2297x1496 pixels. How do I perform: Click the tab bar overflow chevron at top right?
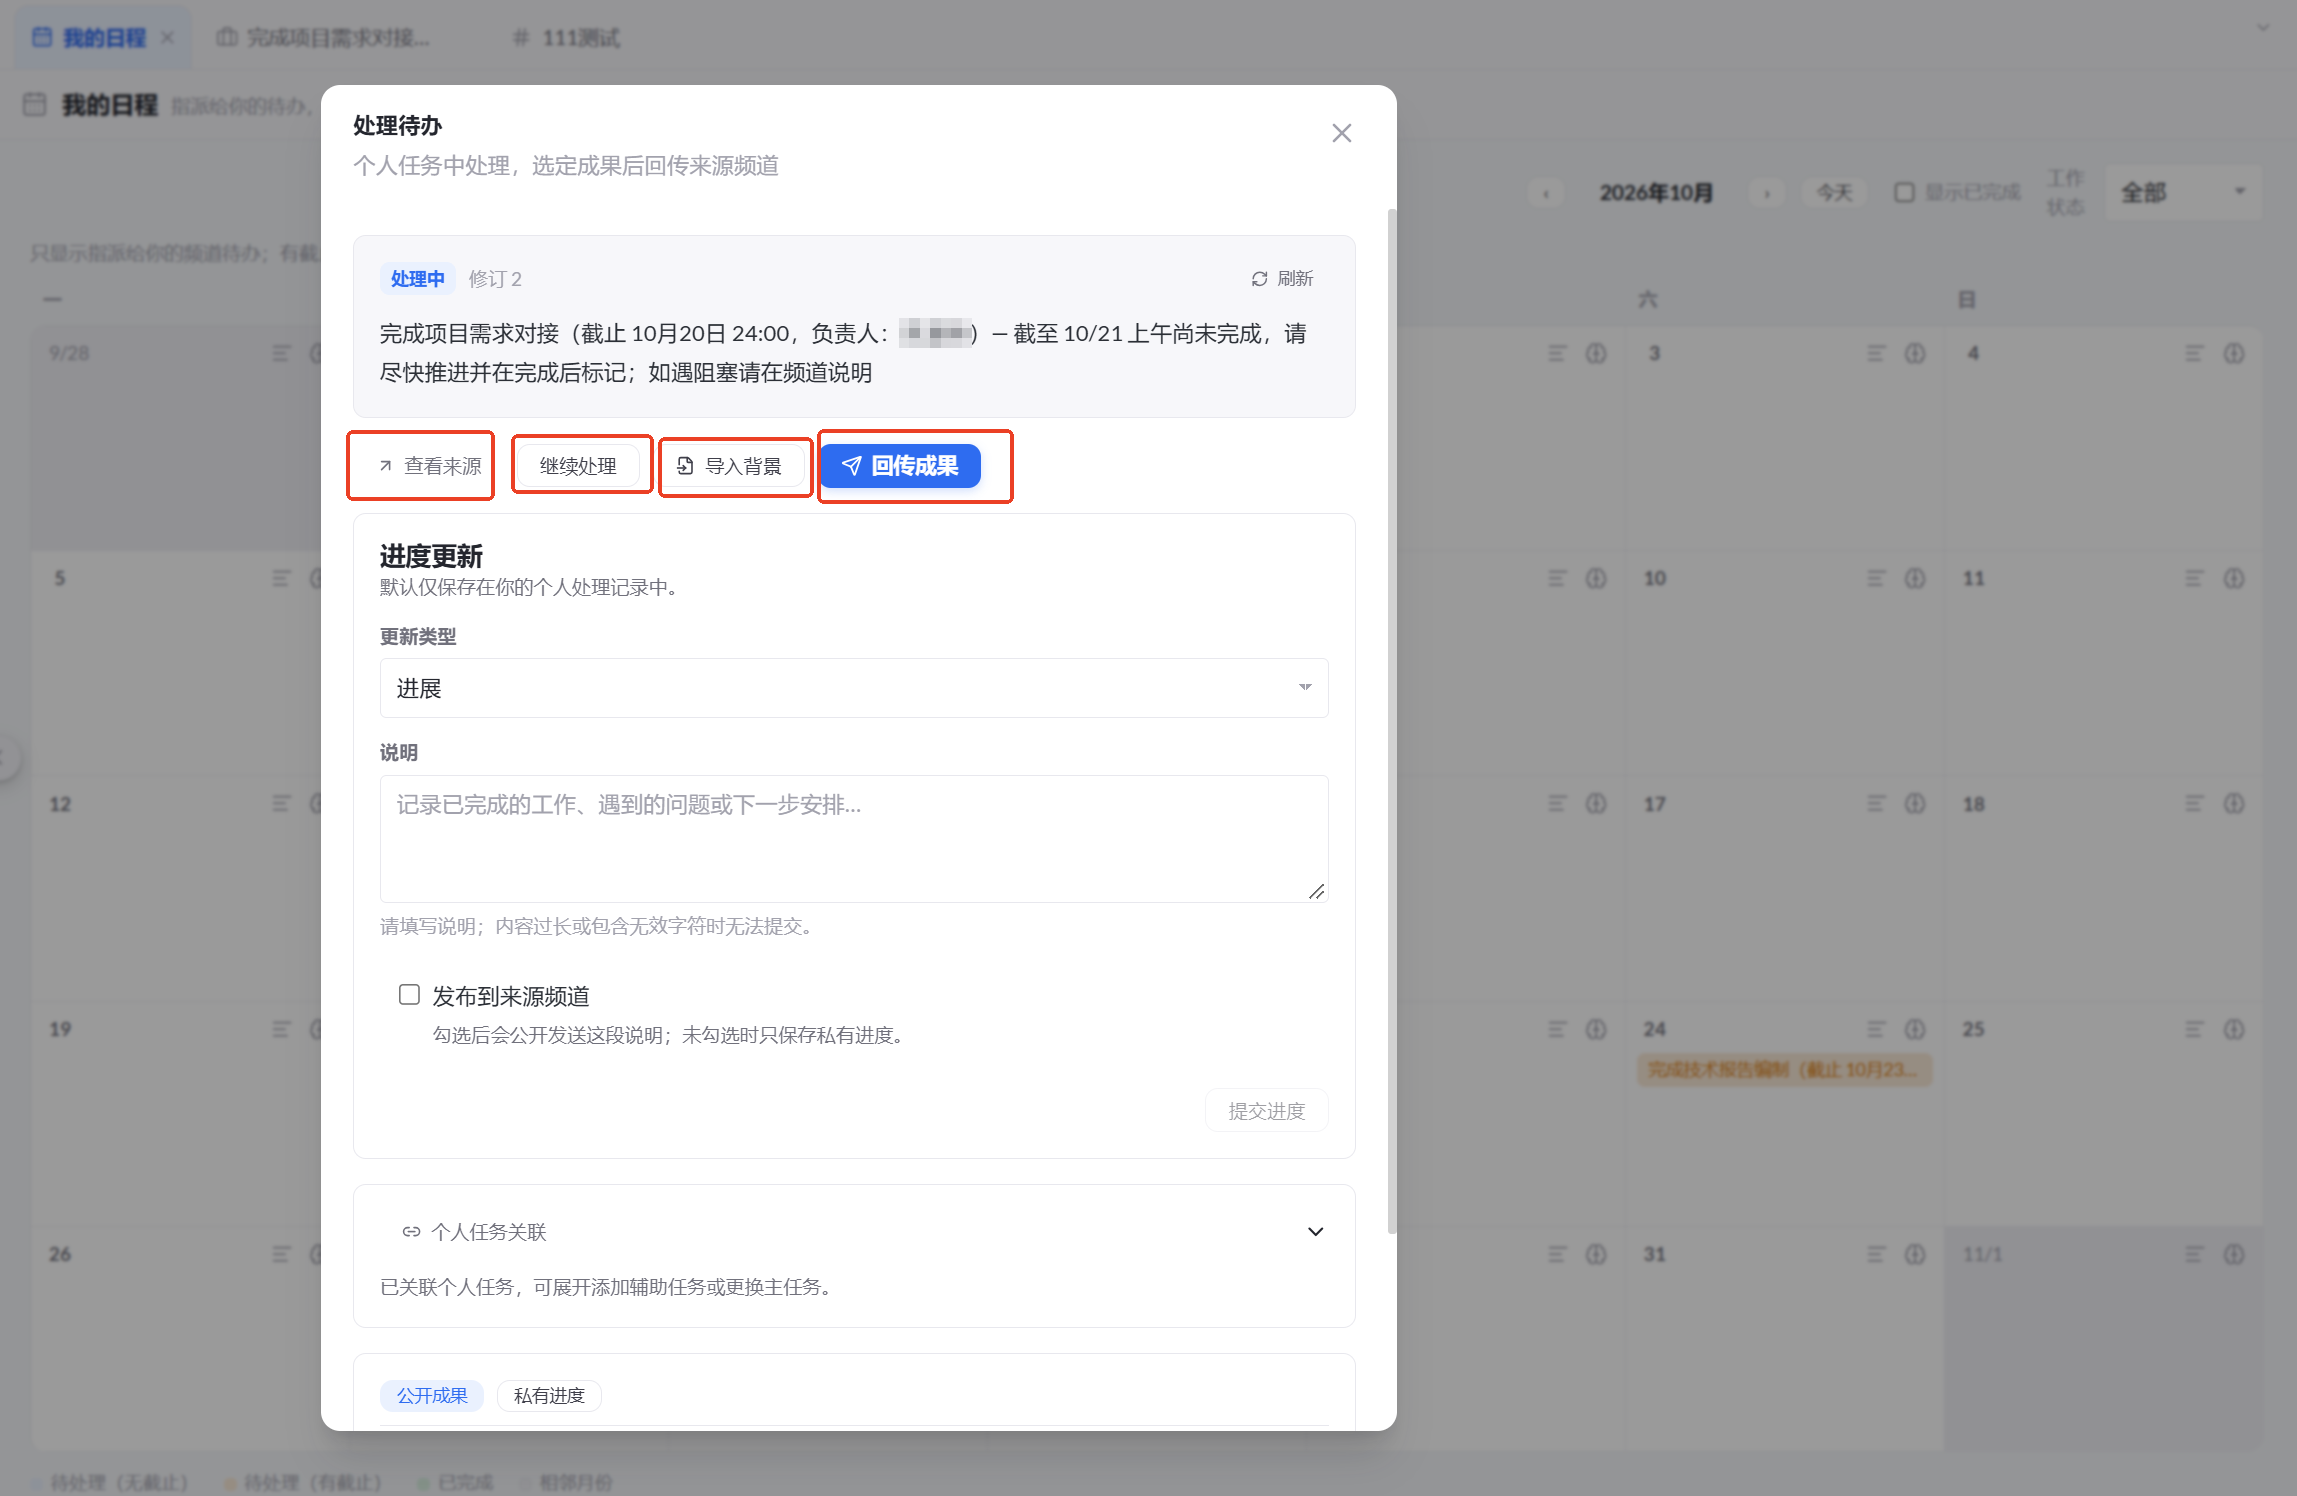coord(2263,28)
